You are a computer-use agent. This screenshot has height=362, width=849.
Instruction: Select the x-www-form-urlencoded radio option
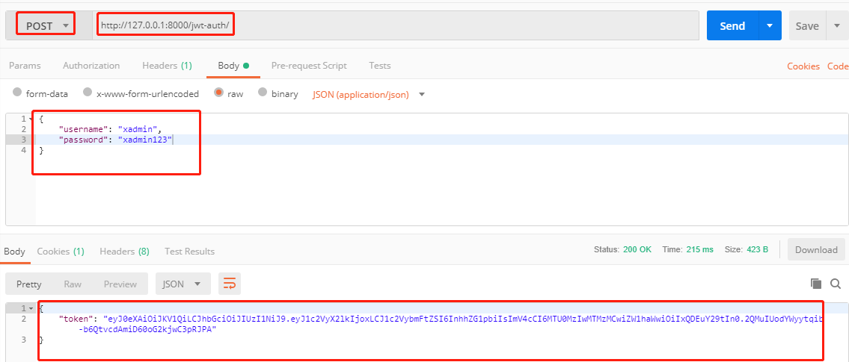pyautogui.click(x=141, y=93)
